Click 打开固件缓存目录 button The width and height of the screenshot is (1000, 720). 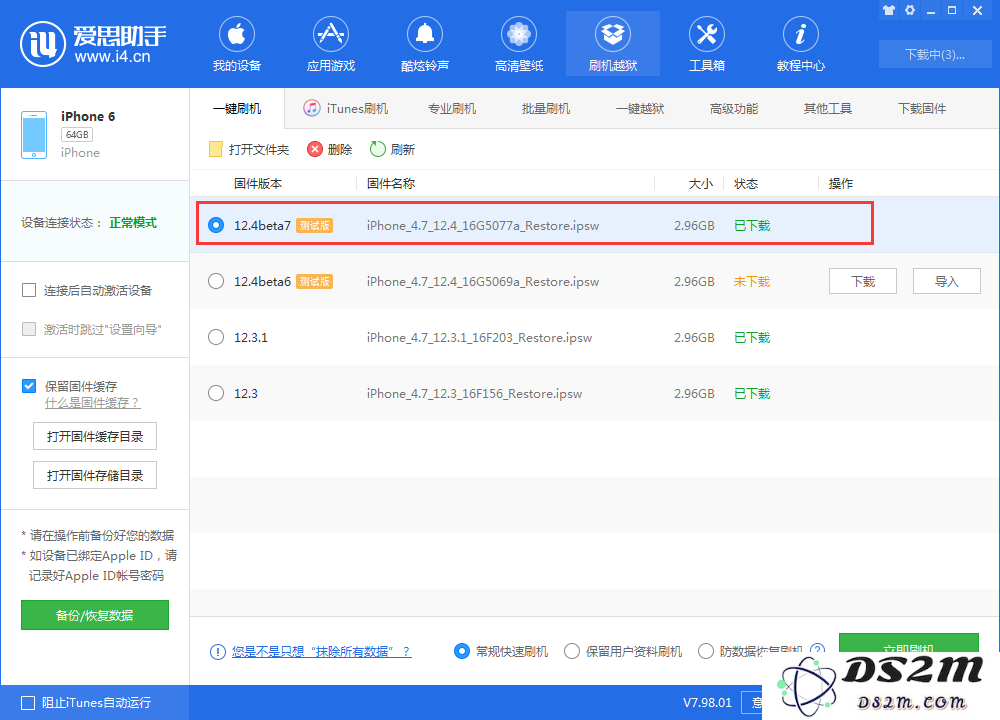click(x=95, y=436)
